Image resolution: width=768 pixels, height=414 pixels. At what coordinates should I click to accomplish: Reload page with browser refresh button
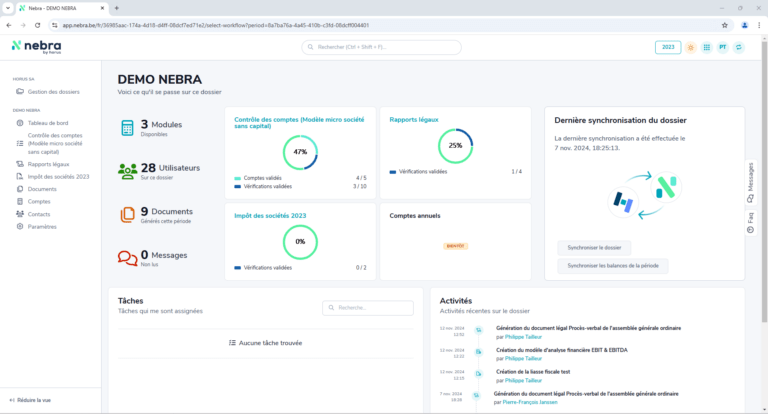(38, 25)
